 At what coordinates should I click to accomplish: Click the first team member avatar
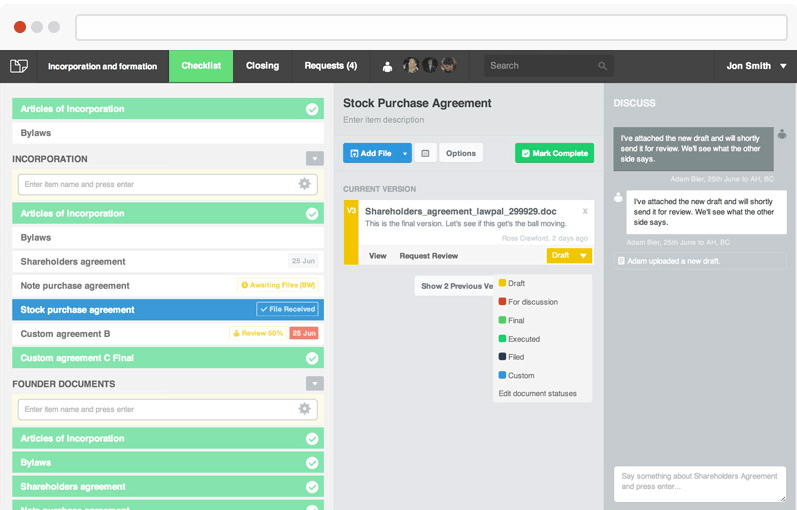coord(410,65)
